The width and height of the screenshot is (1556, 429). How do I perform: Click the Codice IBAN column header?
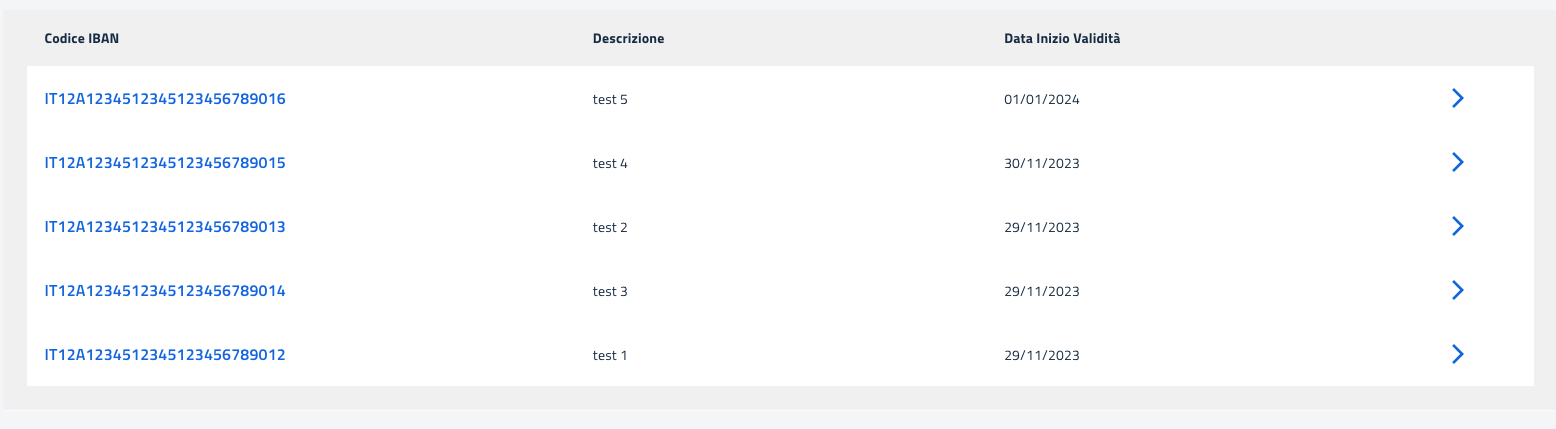pos(83,38)
